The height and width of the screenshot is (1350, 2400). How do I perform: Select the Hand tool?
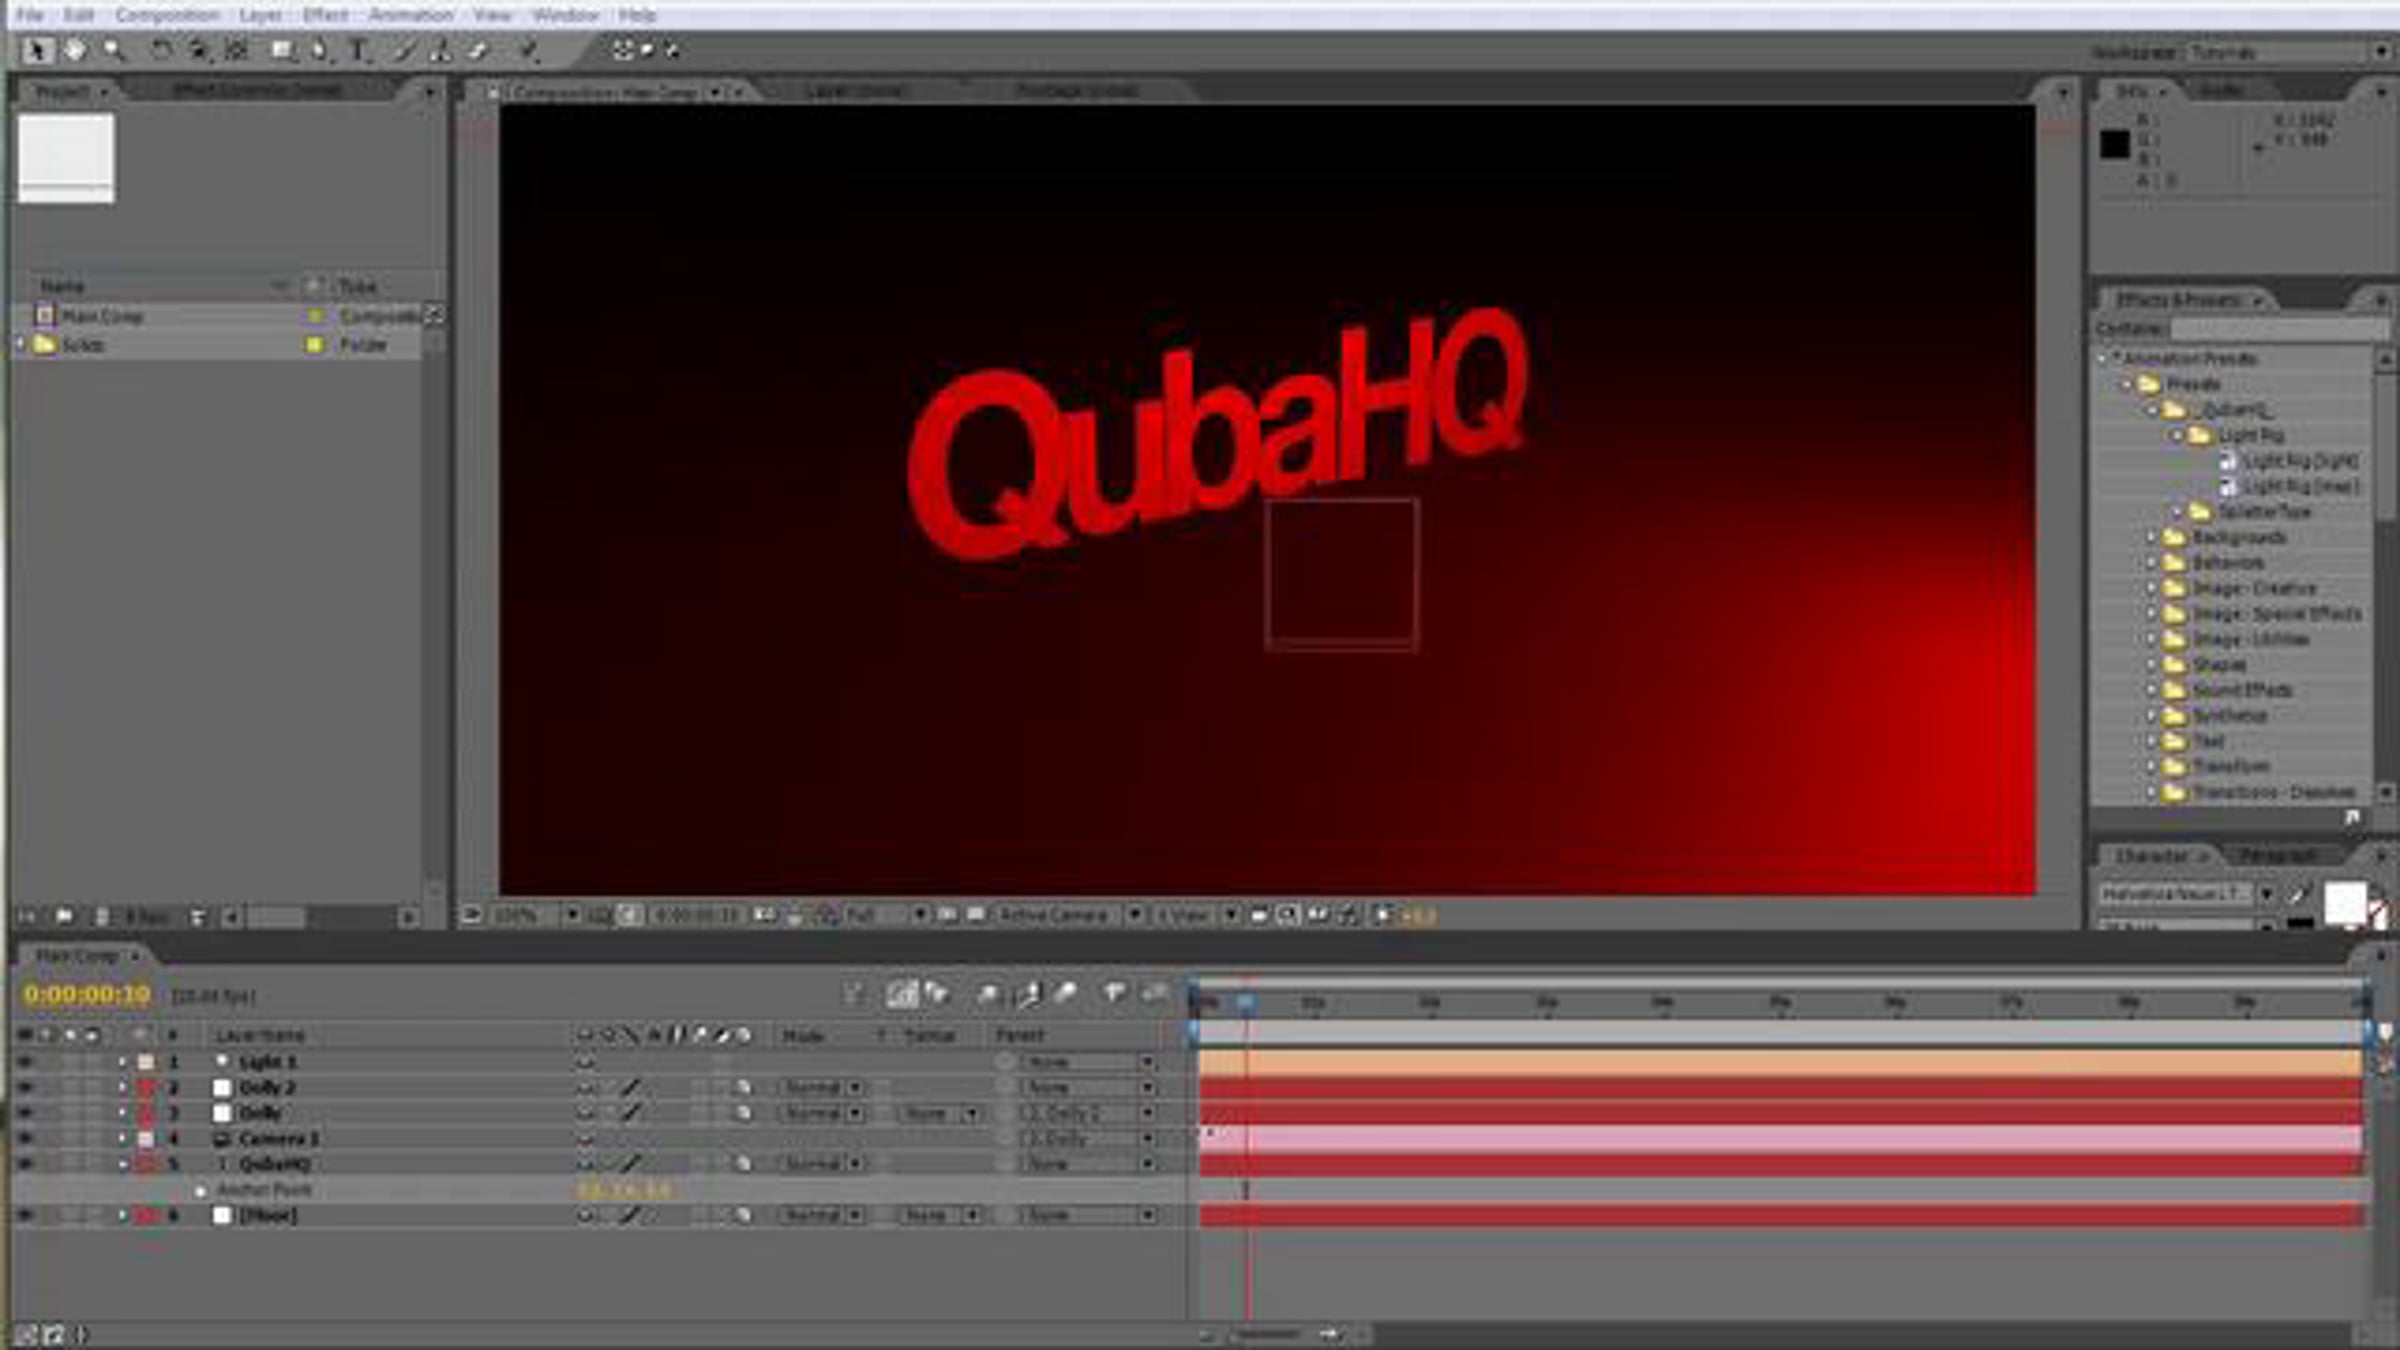[75, 50]
